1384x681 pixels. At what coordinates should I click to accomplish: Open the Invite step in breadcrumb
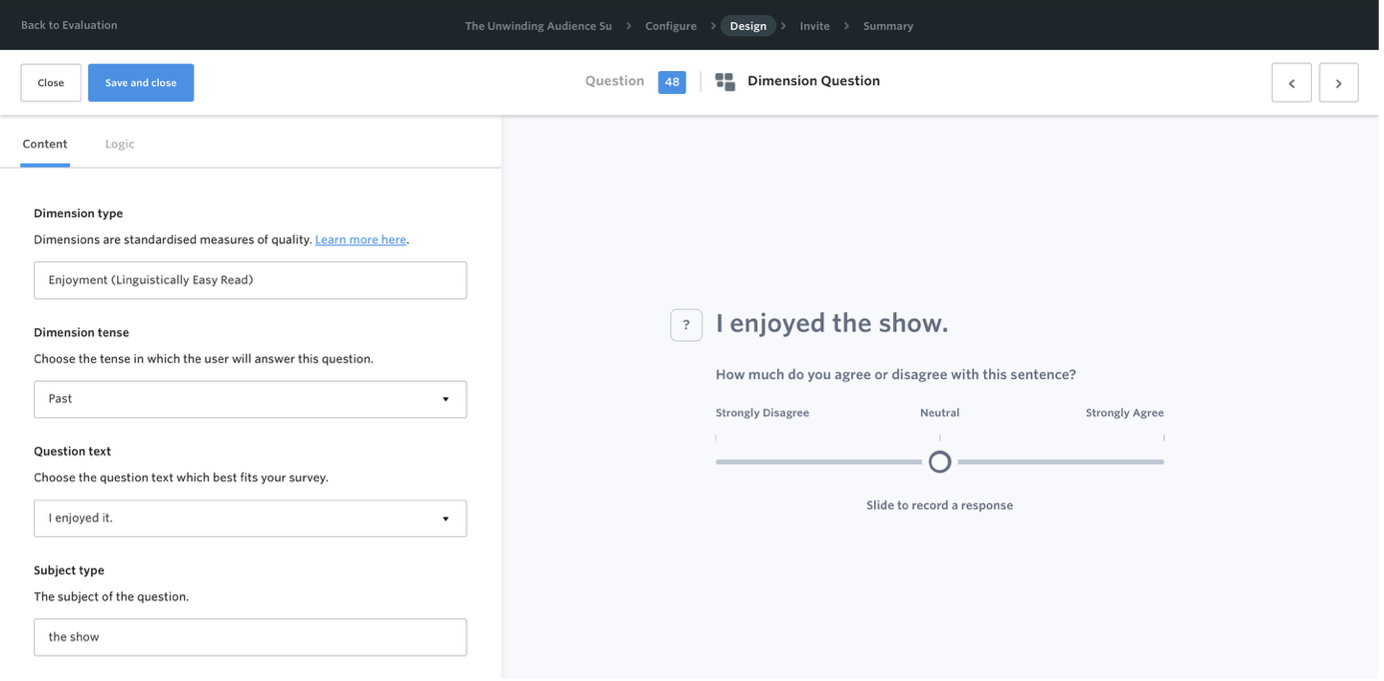814,26
